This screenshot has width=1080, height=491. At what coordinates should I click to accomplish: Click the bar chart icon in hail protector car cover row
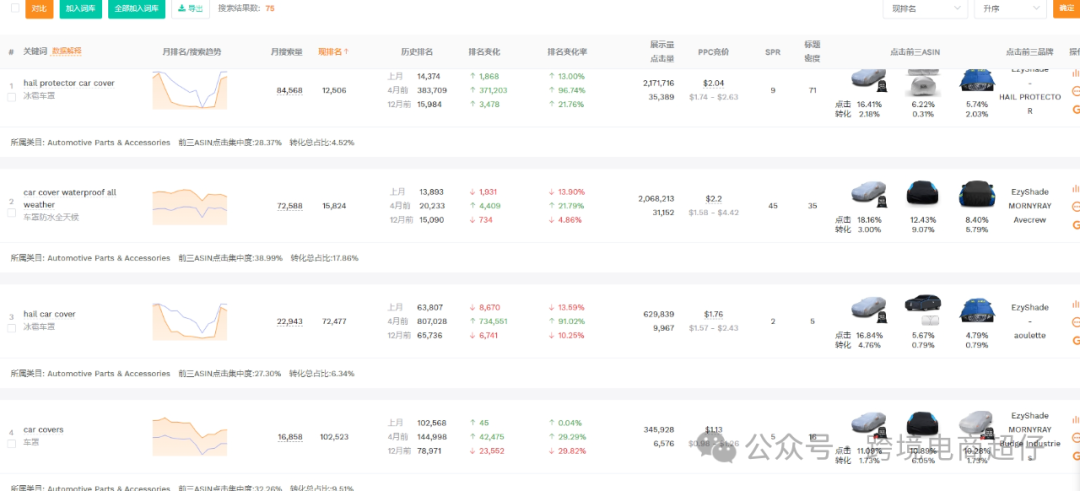pos(1076,72)
